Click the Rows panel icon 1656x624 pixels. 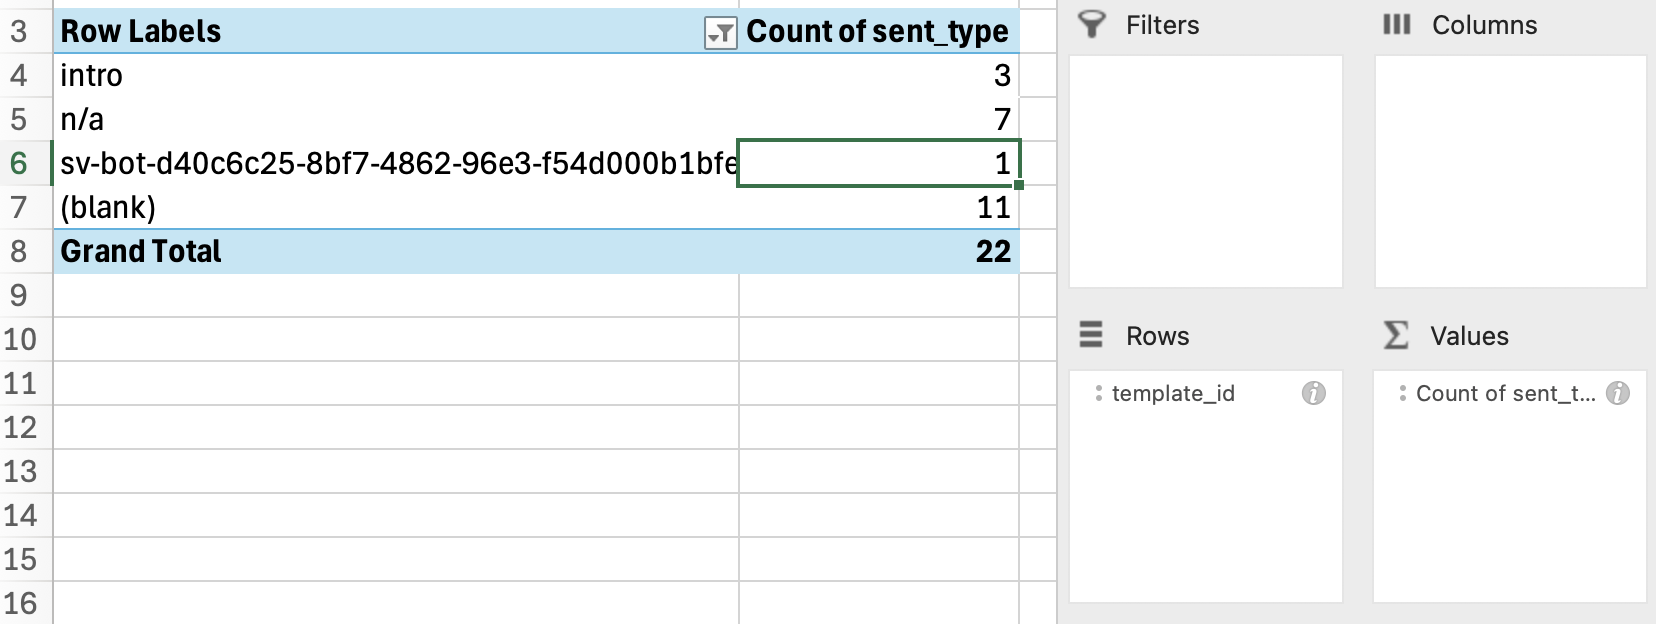(1091, 335)
